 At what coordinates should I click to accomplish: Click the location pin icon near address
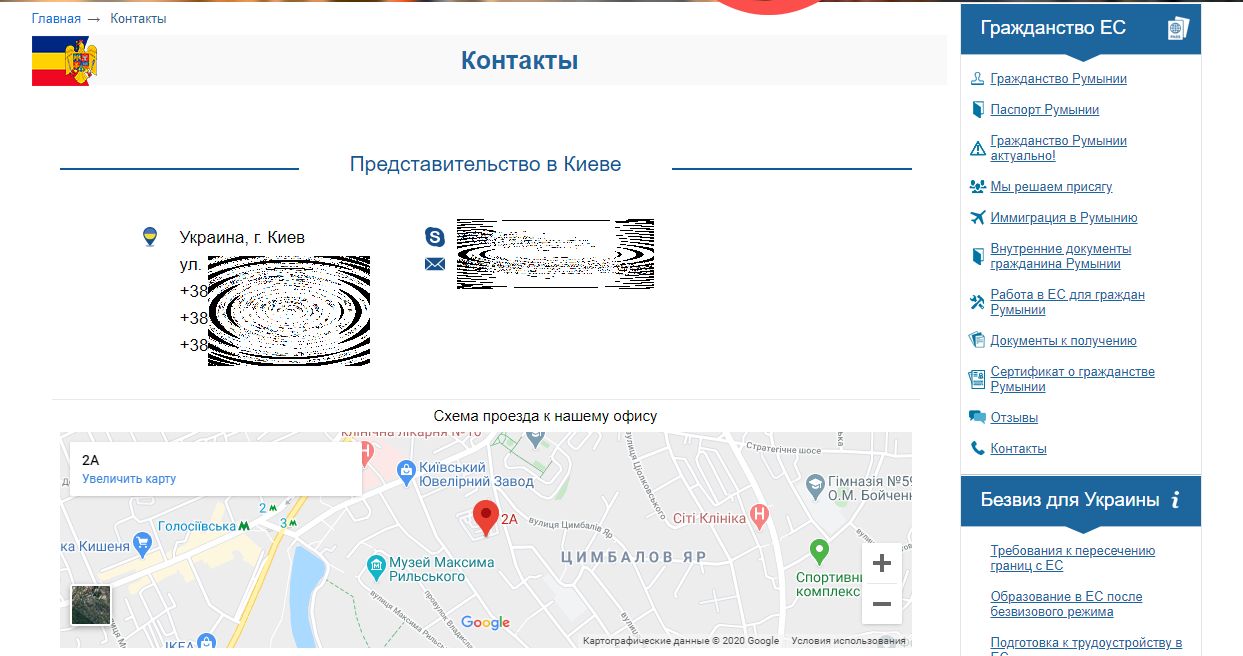pyautogui.click(x=150, y=237)
